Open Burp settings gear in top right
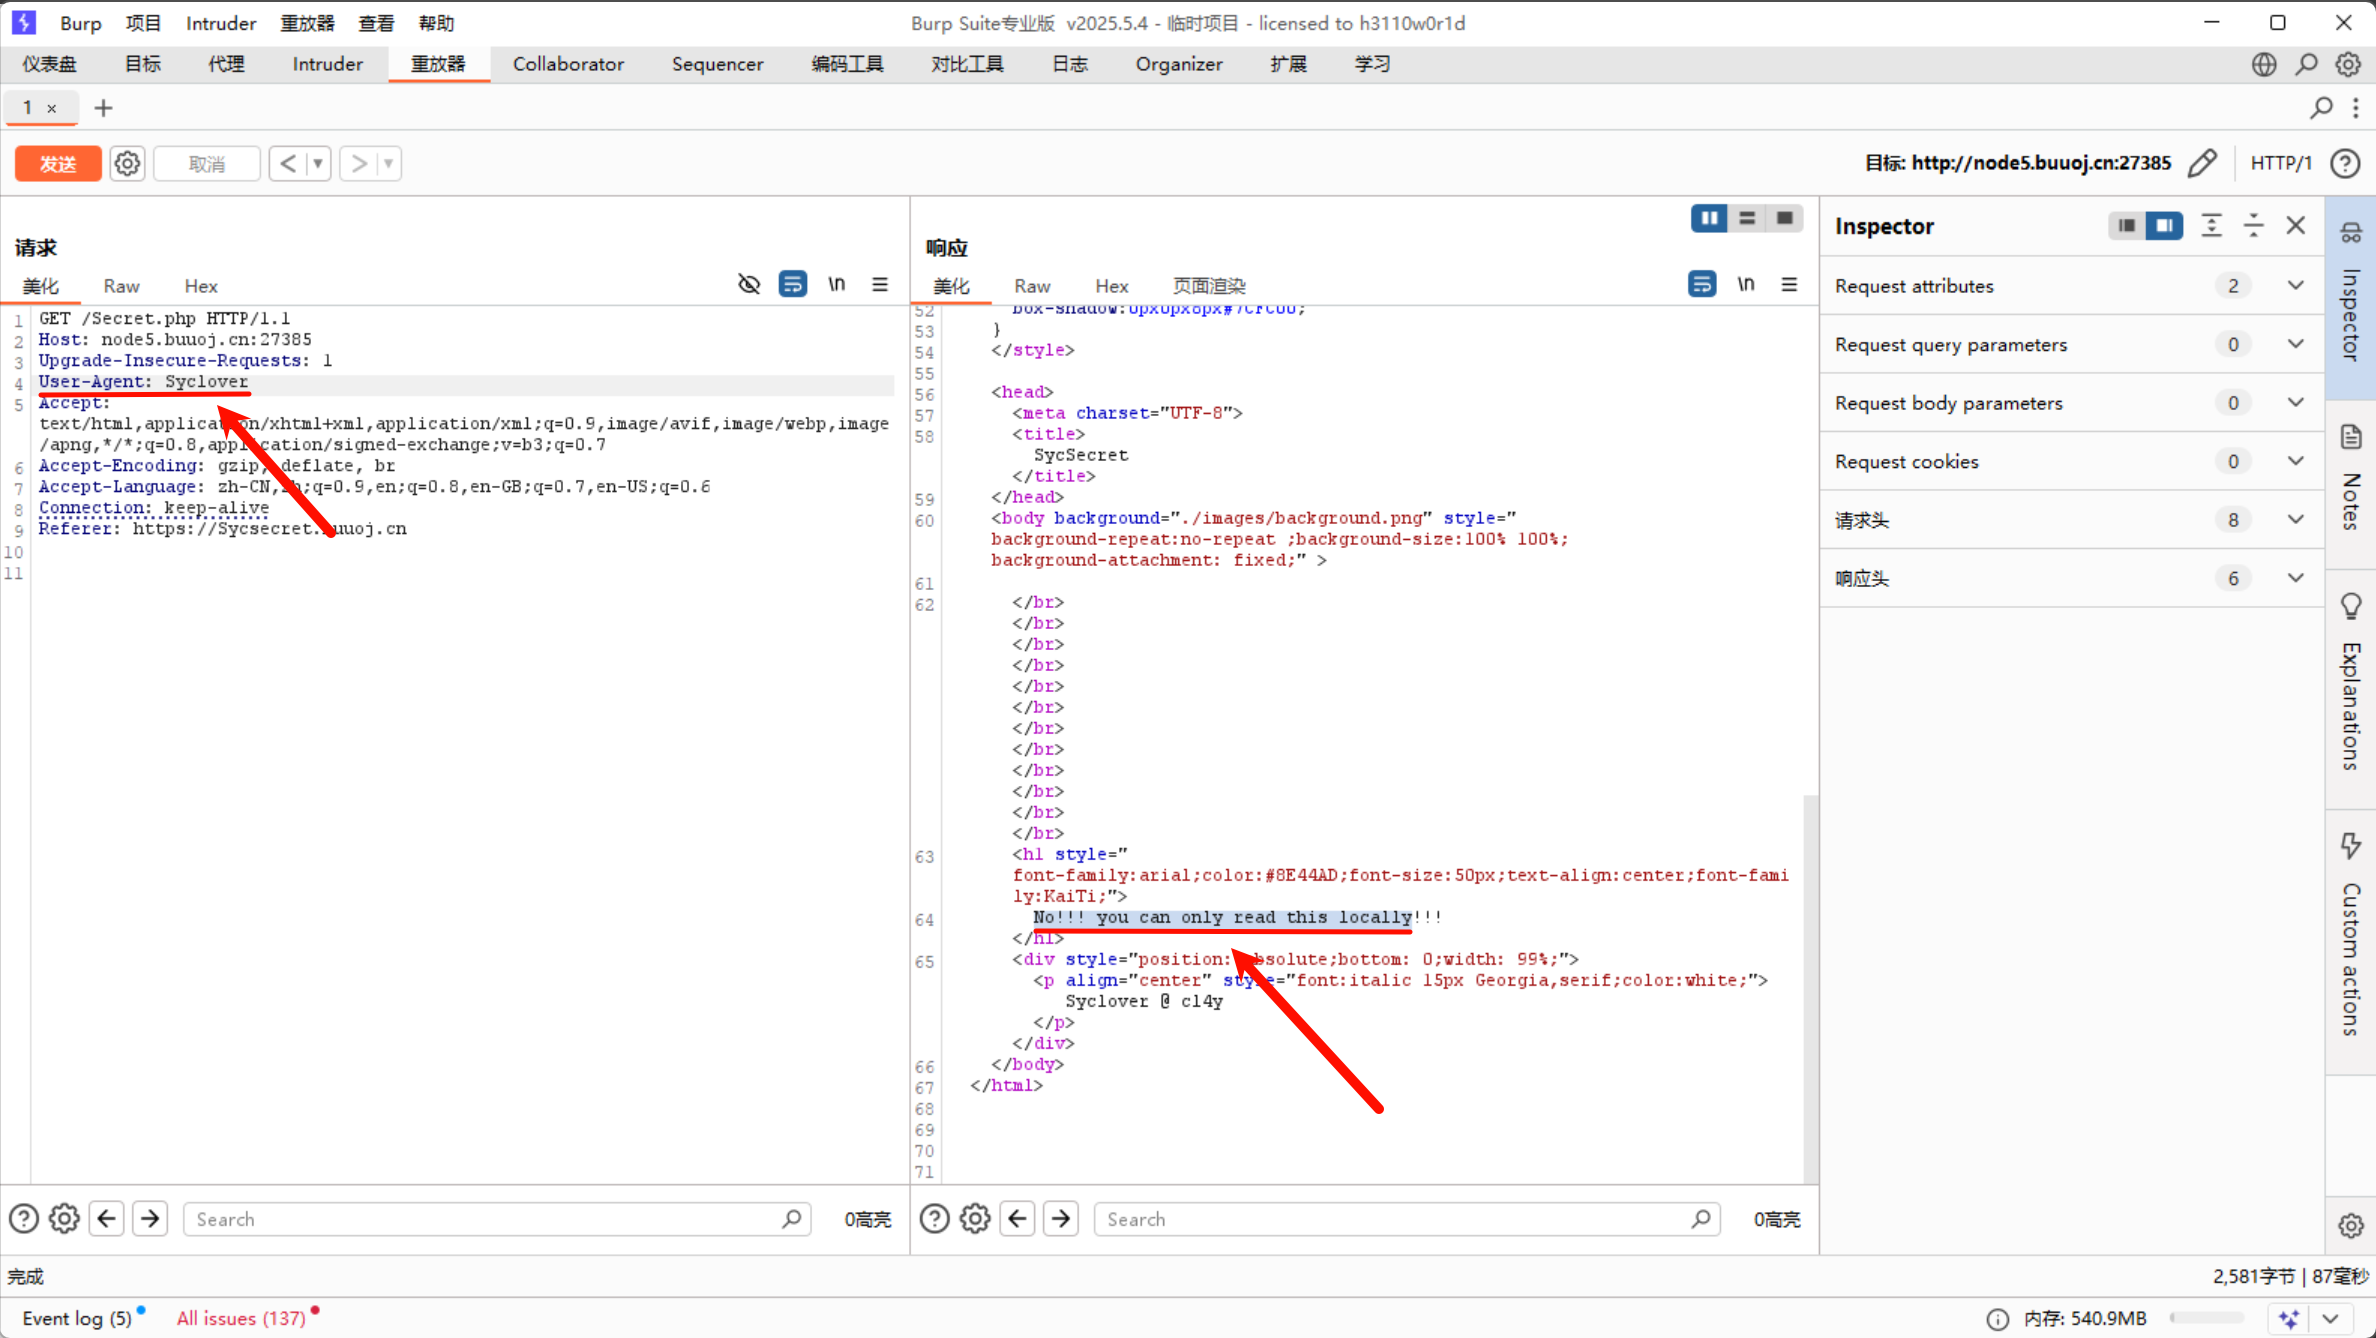The height and width of the screenshot is (1338, 2376). [x=2347, y=65]
